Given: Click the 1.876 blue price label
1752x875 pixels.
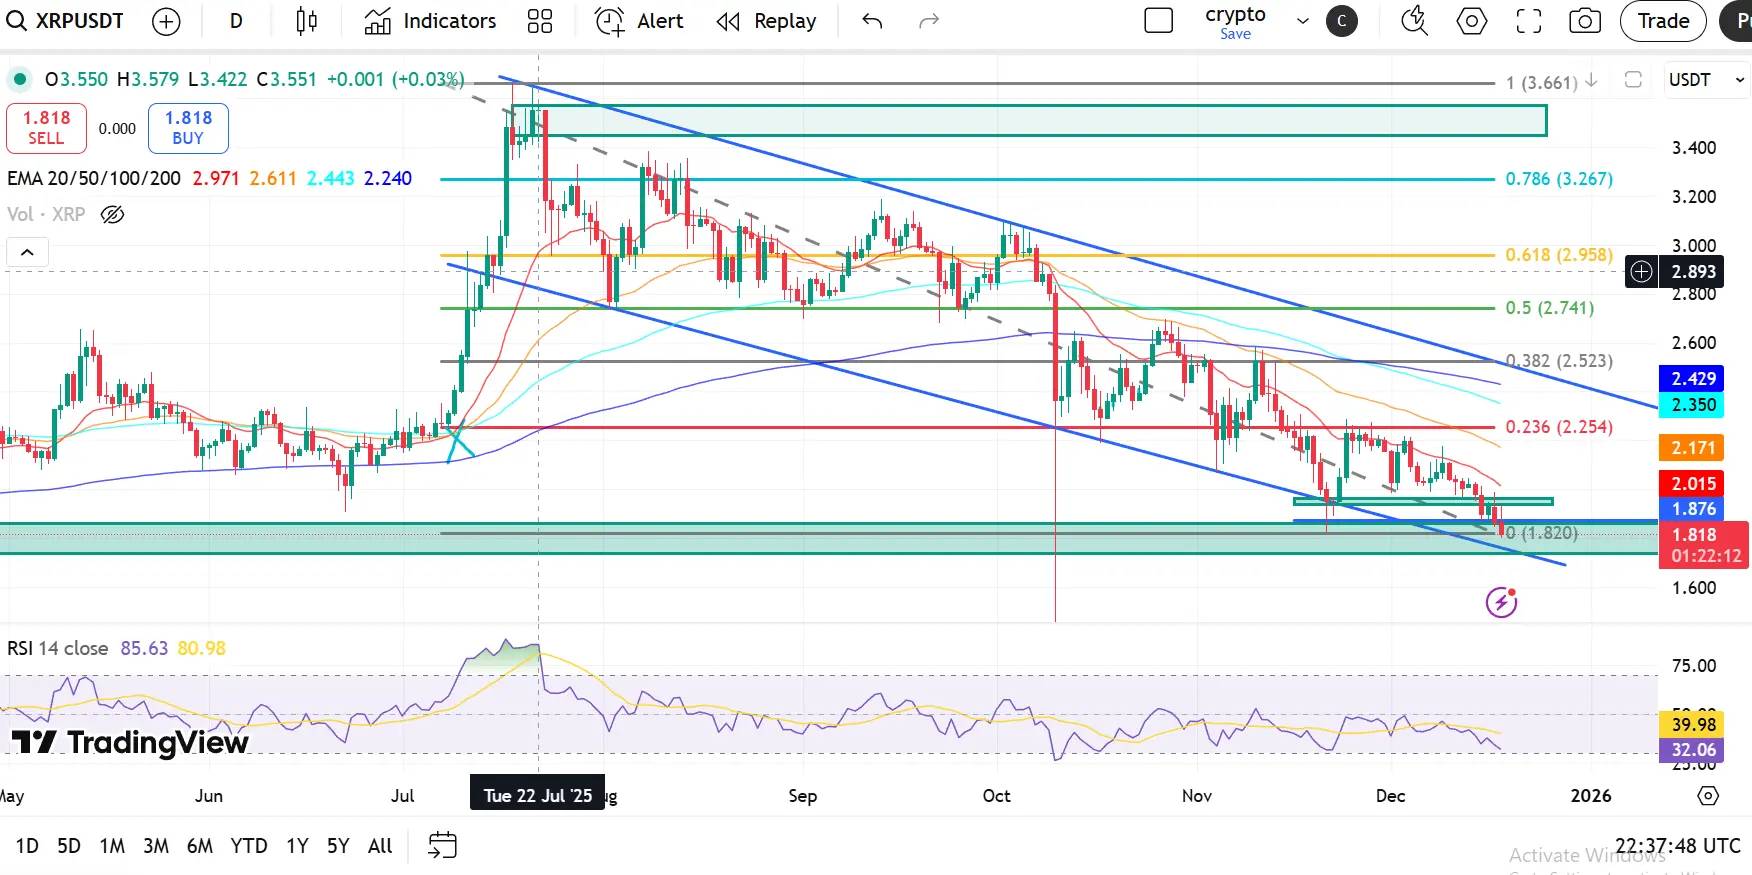Looking at the screenshot, I should [x=1693, y=509].
